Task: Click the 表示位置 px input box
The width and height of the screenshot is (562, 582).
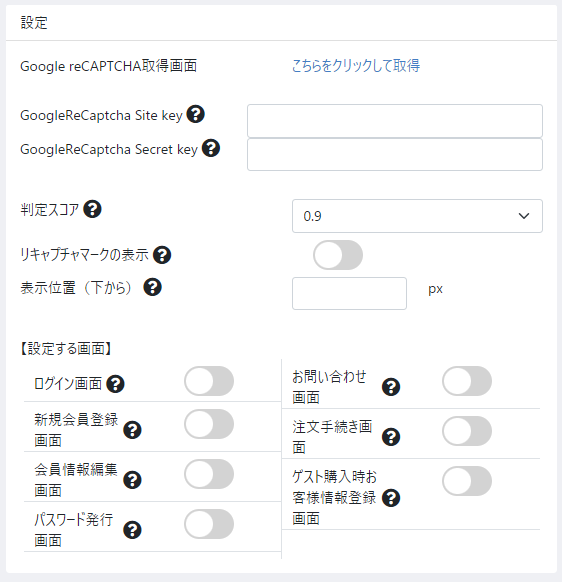Action: (349, 293)
